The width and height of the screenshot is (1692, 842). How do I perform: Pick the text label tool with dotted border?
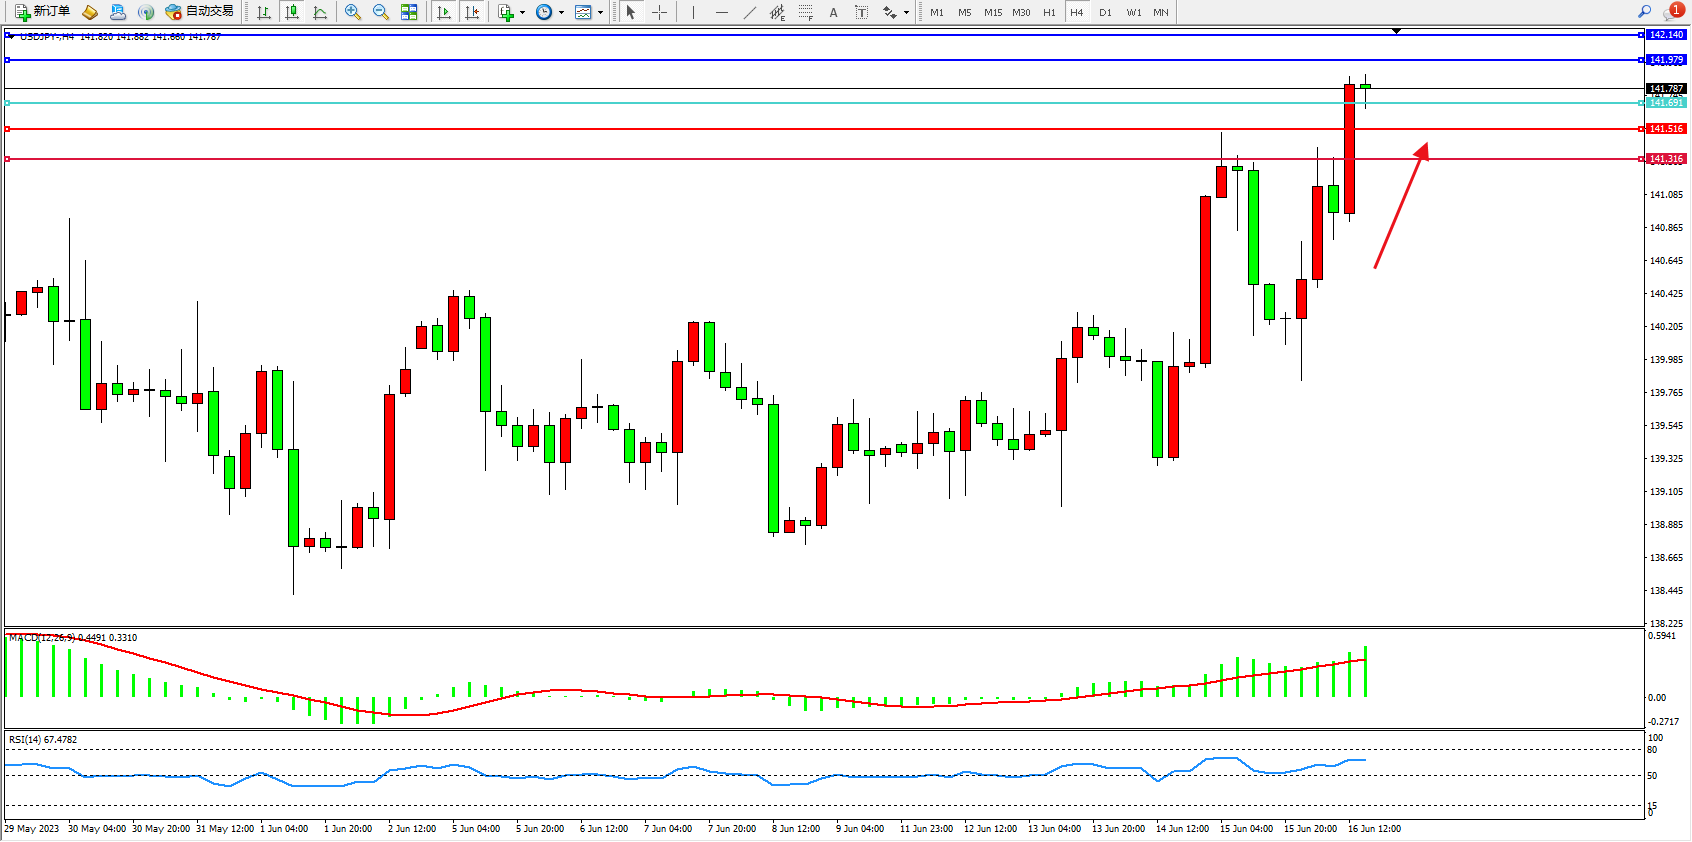tap(861, 12)
